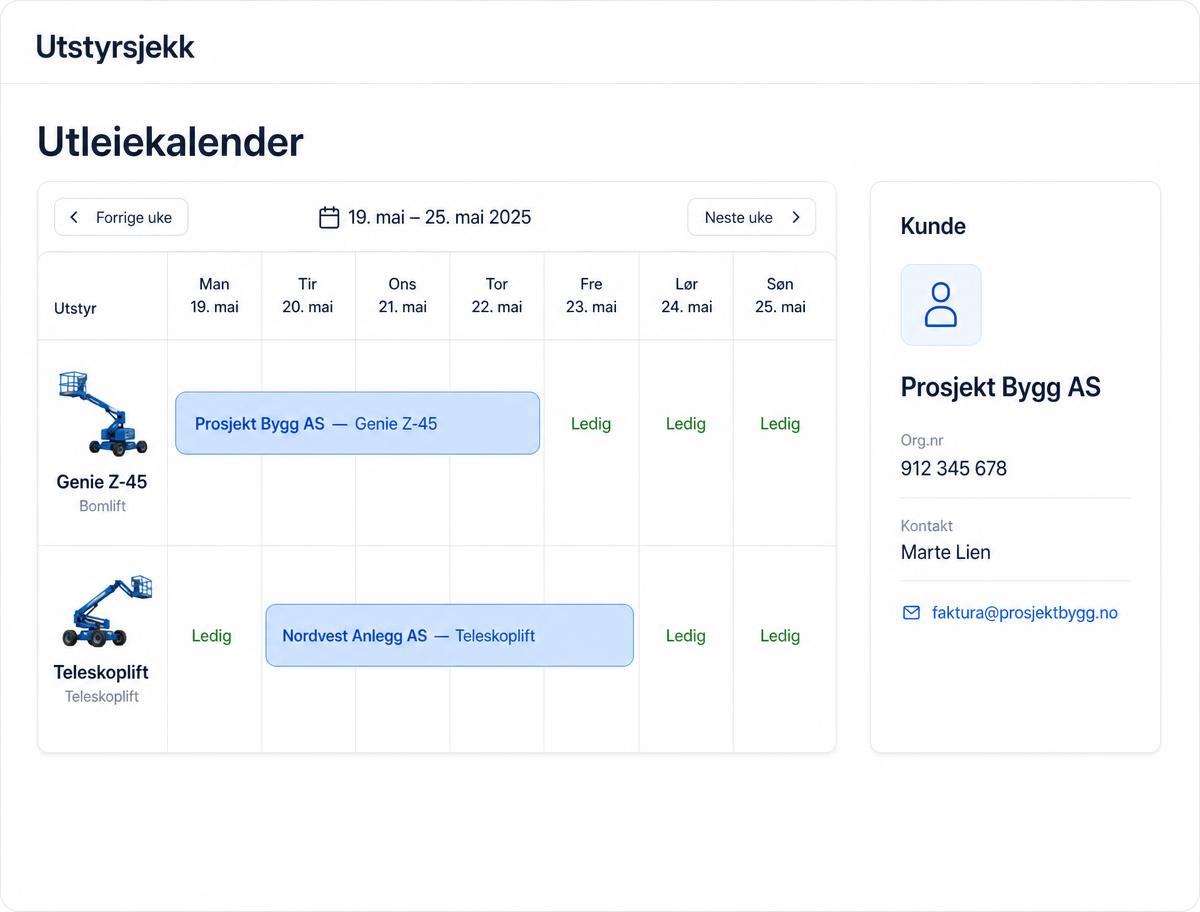Image resolution: width=1200 pixels, height=912 pixels.
Task: Click the faktura@prosjektbygg.no email link
Action: click(x=1025, y=612)
